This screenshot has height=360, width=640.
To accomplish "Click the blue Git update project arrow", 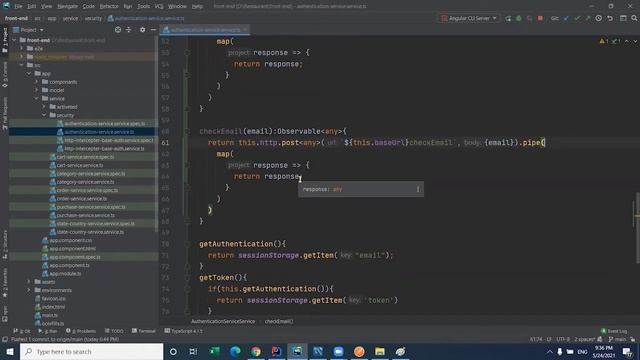I will [x=566, y=18].
